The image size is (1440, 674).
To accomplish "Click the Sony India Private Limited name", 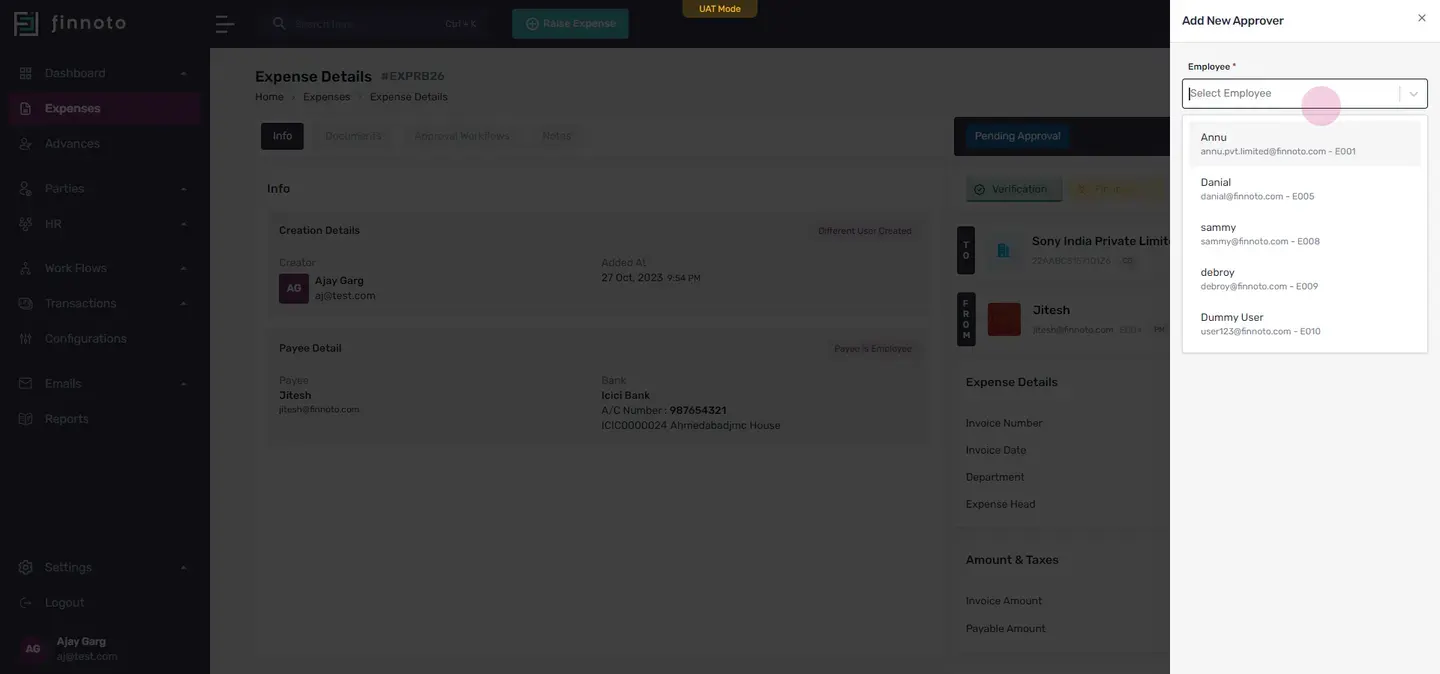I will click(x=1101, y=241).
